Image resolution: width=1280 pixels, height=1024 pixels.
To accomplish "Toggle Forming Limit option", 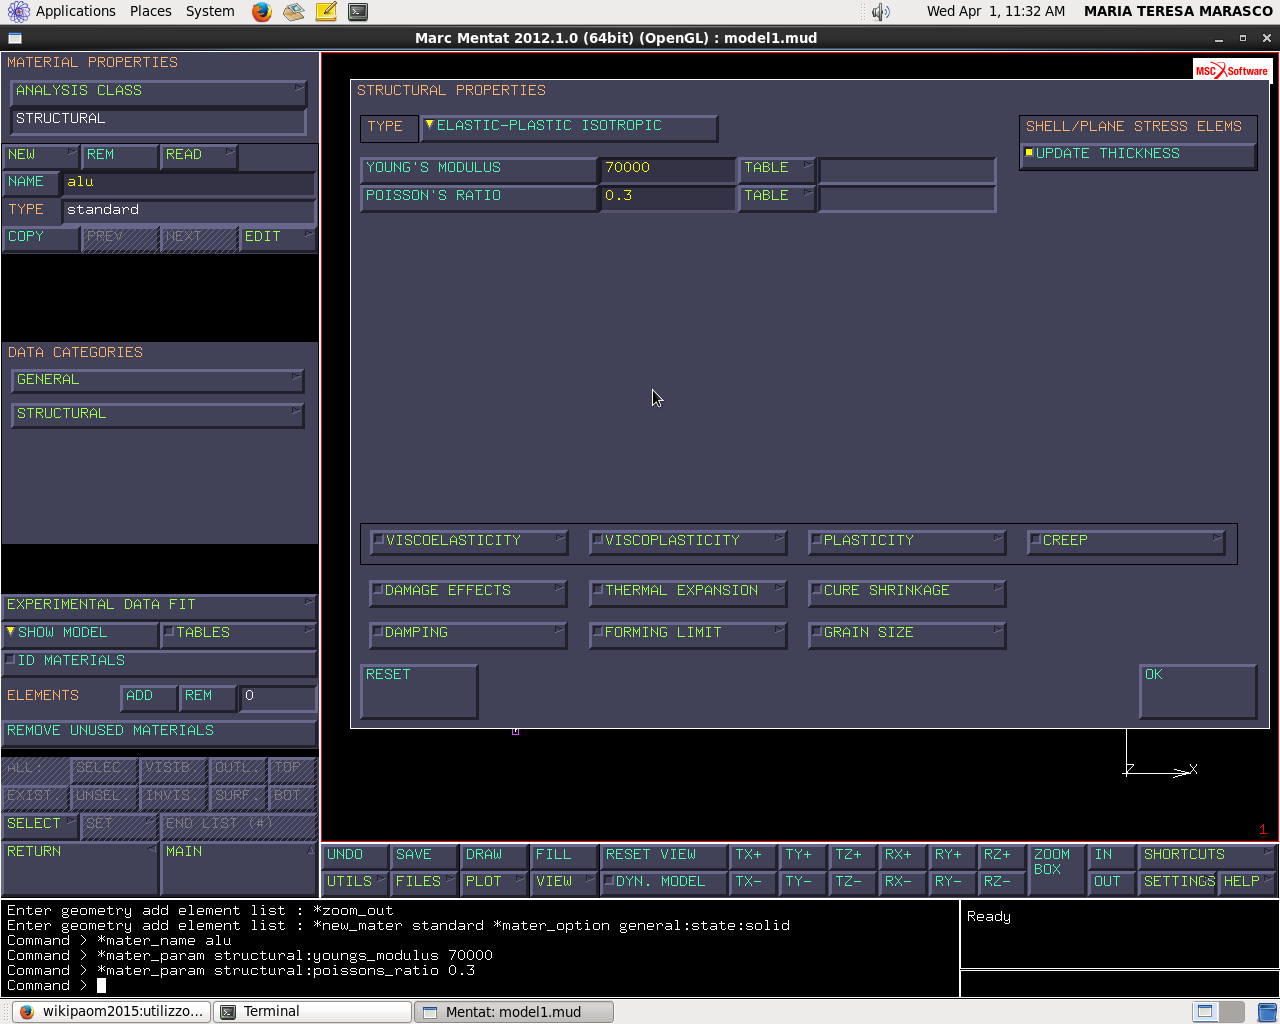I will coord(687,634).
